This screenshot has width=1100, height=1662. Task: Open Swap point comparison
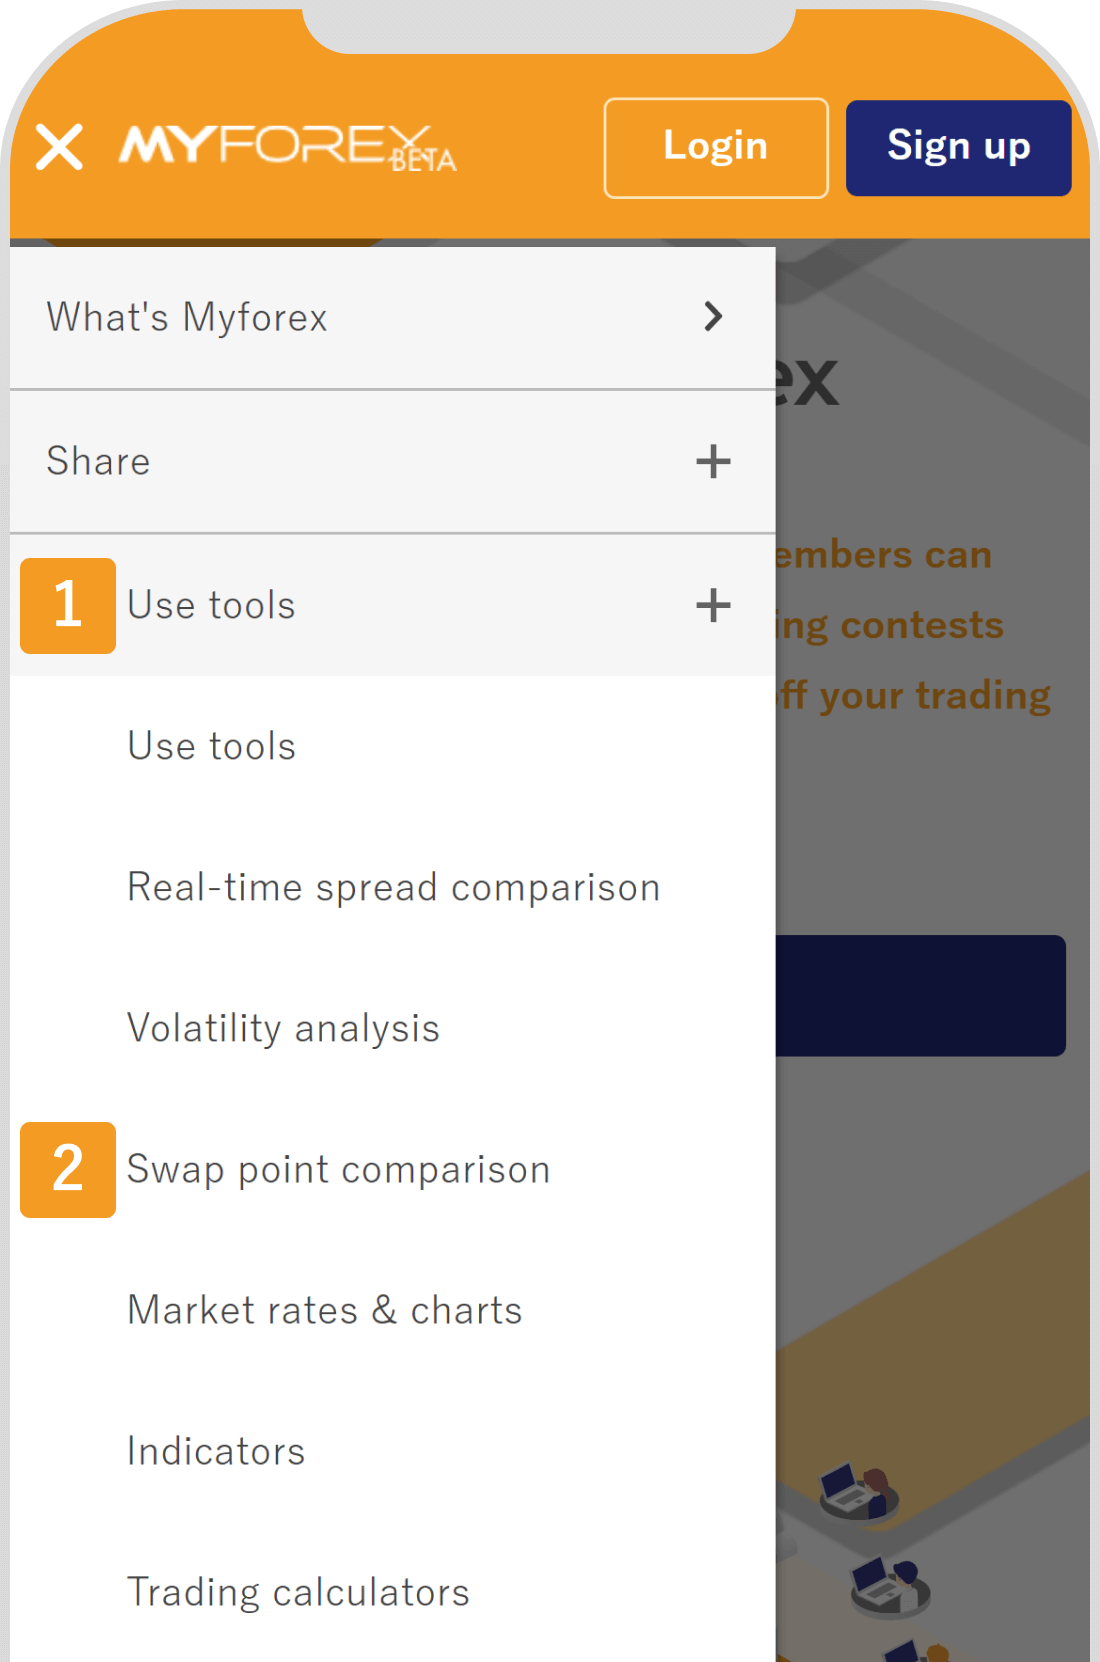click(339, 1169)
